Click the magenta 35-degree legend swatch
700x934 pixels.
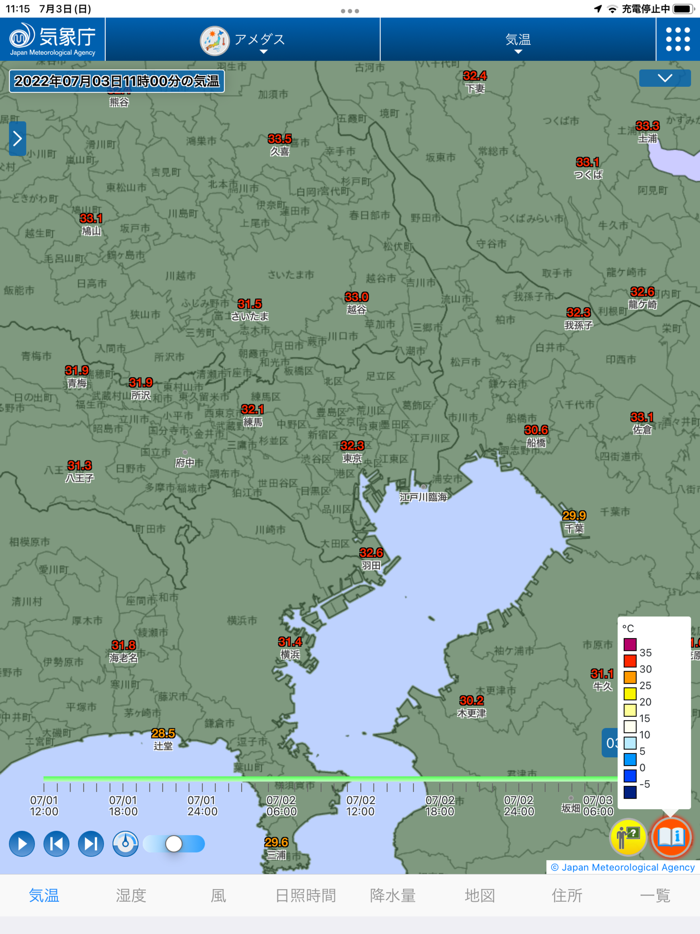tap(630, 645)
